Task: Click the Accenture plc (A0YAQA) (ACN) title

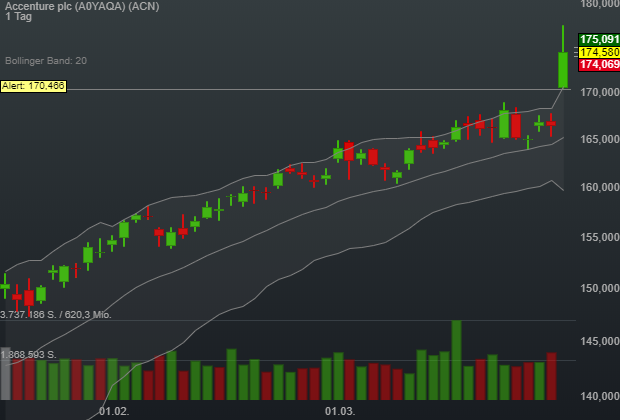Action: click(82, 6)
